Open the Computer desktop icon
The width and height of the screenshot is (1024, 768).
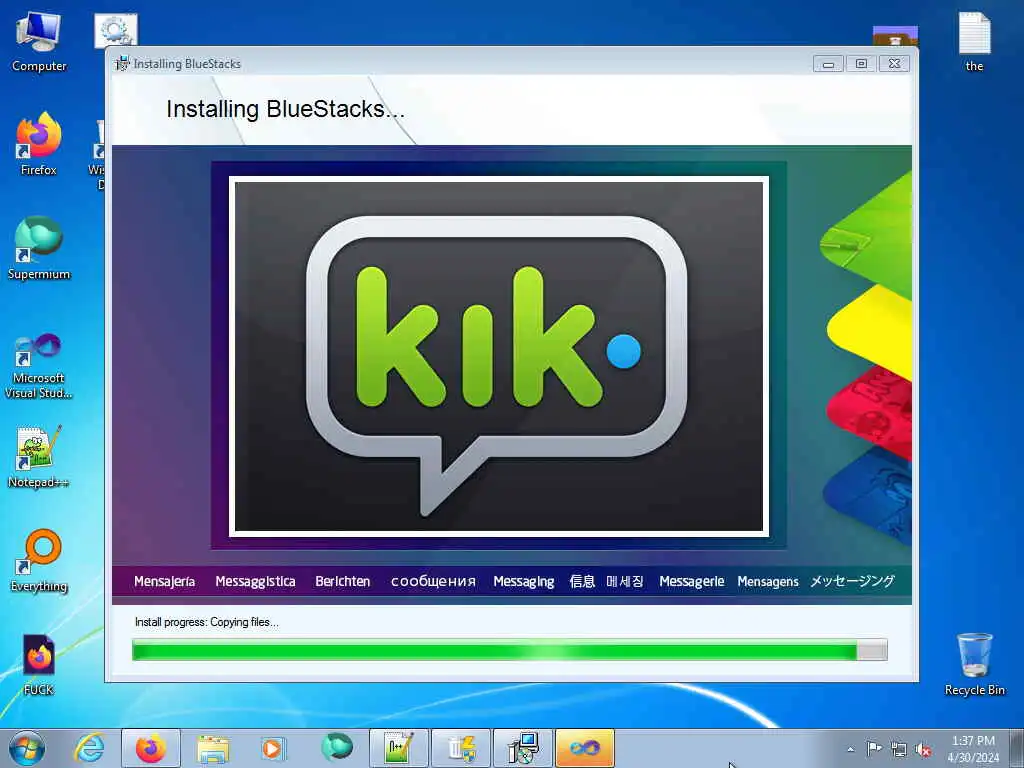coord(39,41)
